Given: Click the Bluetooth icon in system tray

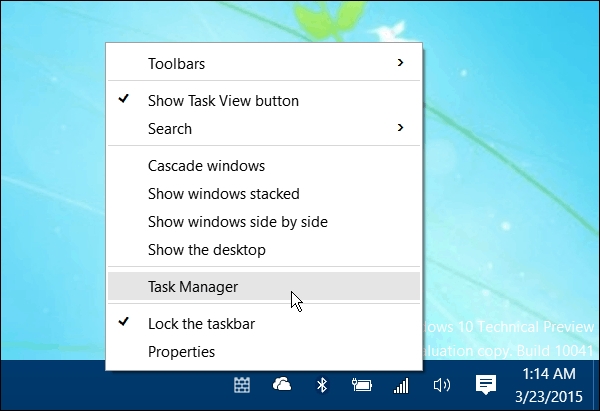Looking at the screenshot, I should tap(322, 385).
